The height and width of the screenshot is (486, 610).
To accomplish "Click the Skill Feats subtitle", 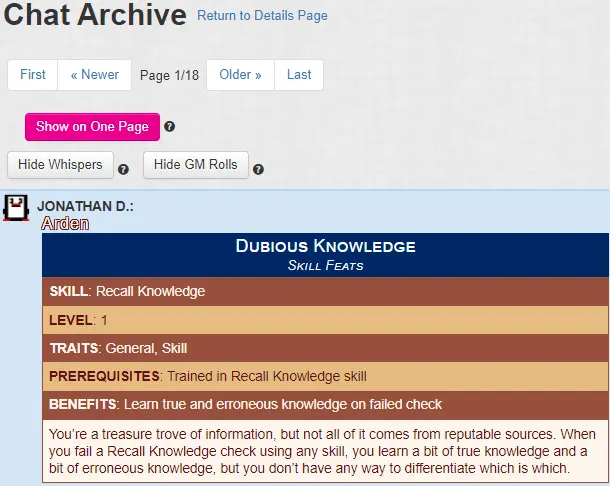I will pyautogui.click(x=326, y=265).
